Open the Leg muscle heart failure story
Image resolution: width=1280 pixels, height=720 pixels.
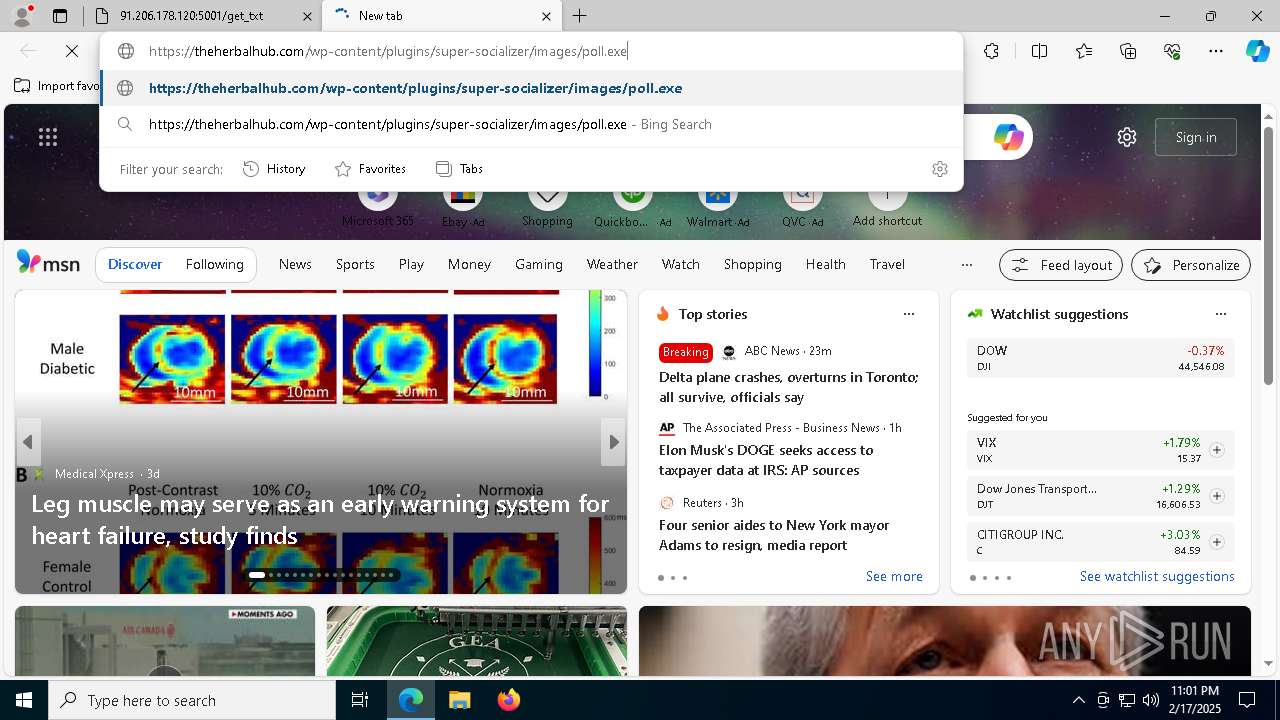point(320,519)
